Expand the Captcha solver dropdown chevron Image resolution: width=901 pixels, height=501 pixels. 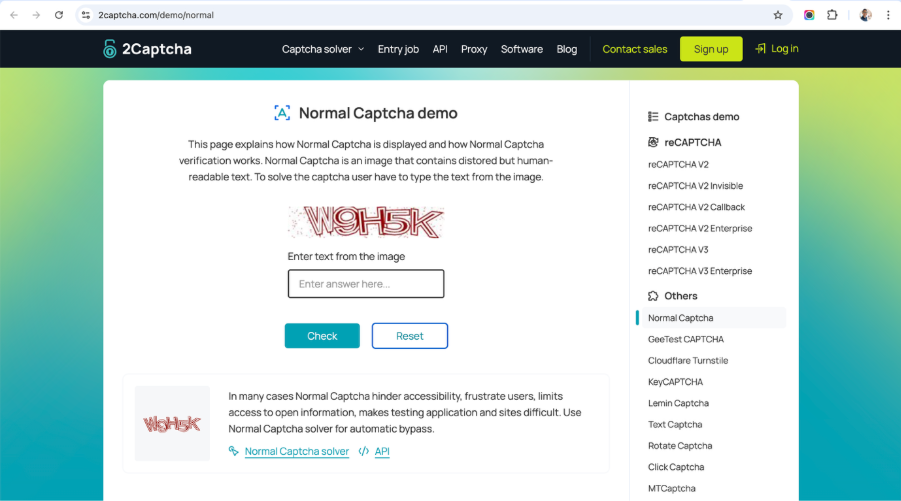pos(361,49)
